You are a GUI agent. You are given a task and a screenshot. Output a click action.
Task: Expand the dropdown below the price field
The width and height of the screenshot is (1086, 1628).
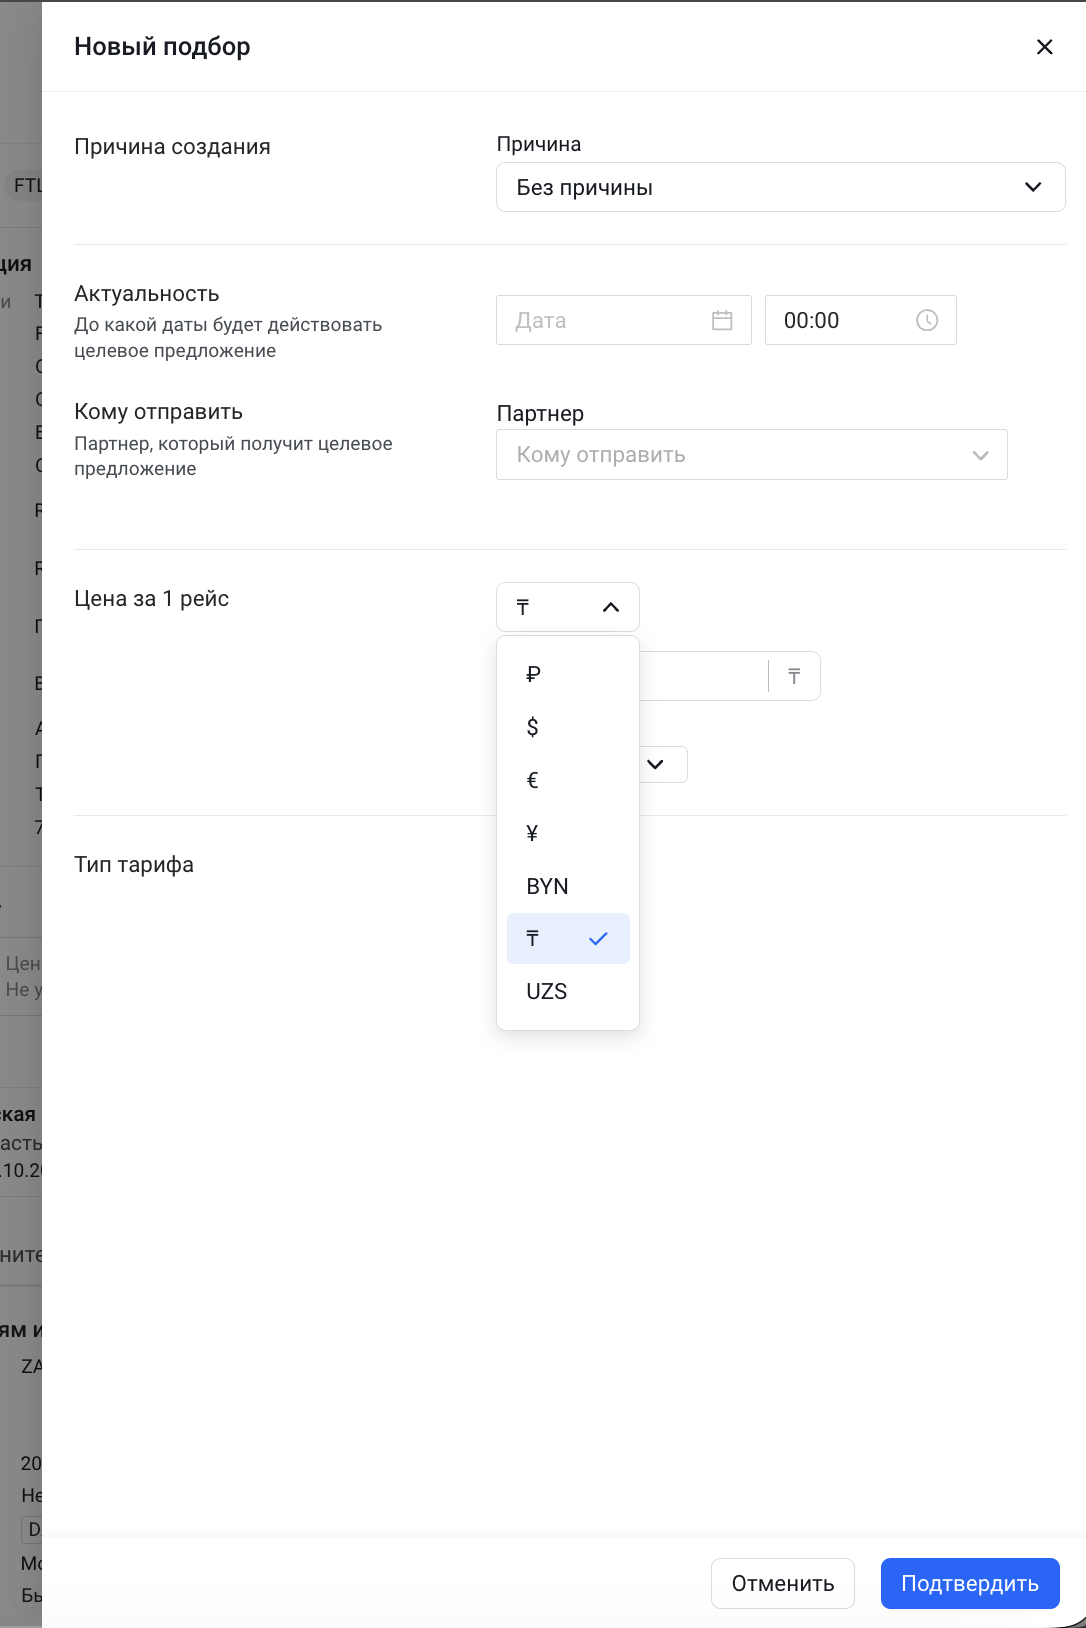click(x=656, y=765)
